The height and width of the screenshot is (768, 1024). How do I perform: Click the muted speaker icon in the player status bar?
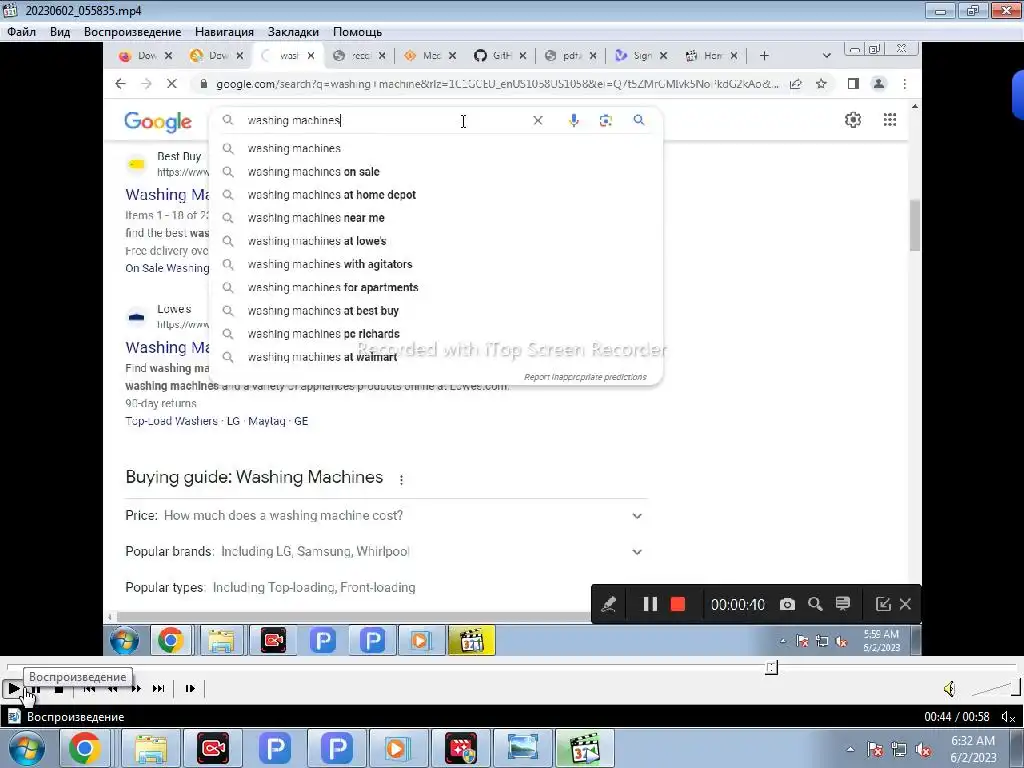1008,717
